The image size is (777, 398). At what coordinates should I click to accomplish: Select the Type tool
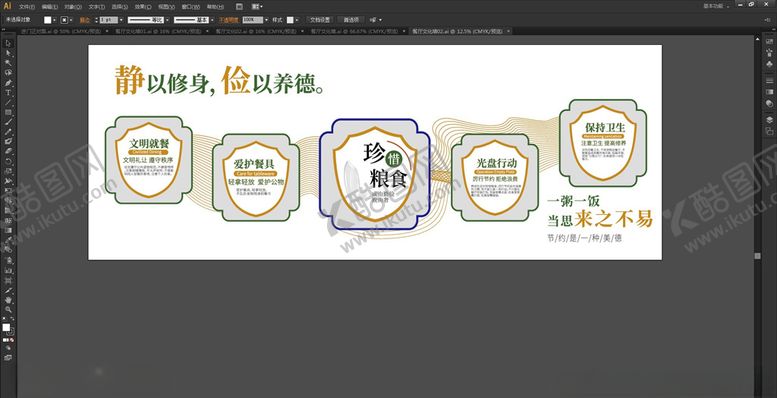coord(8,93)
